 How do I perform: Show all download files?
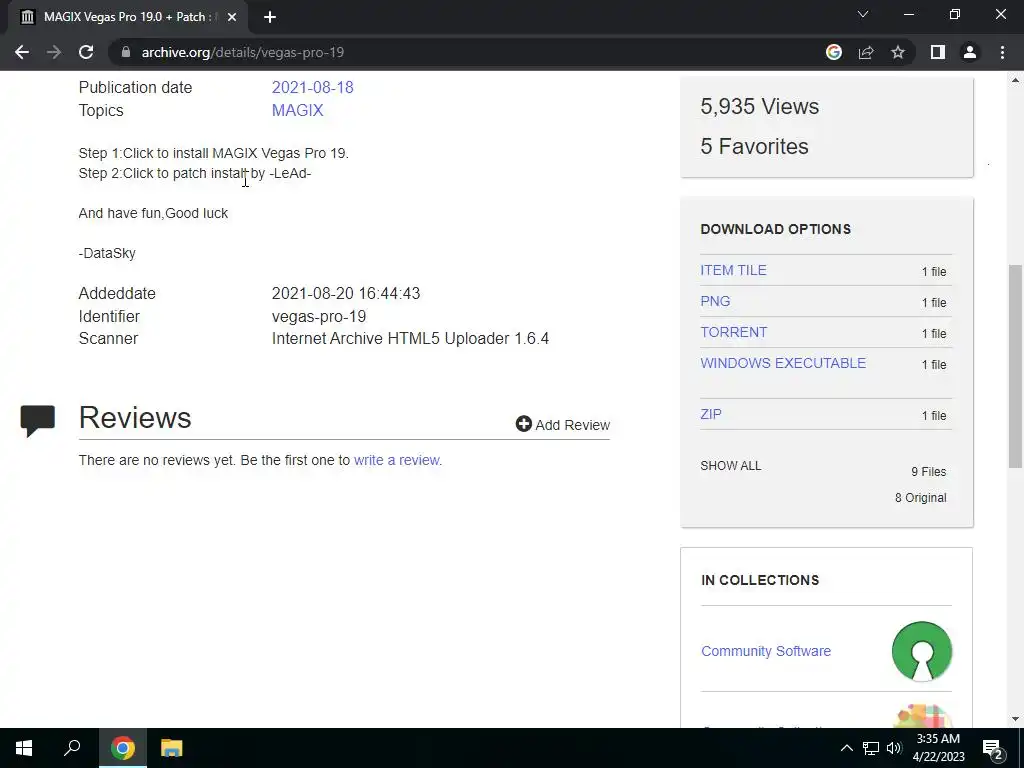[731, 466]
